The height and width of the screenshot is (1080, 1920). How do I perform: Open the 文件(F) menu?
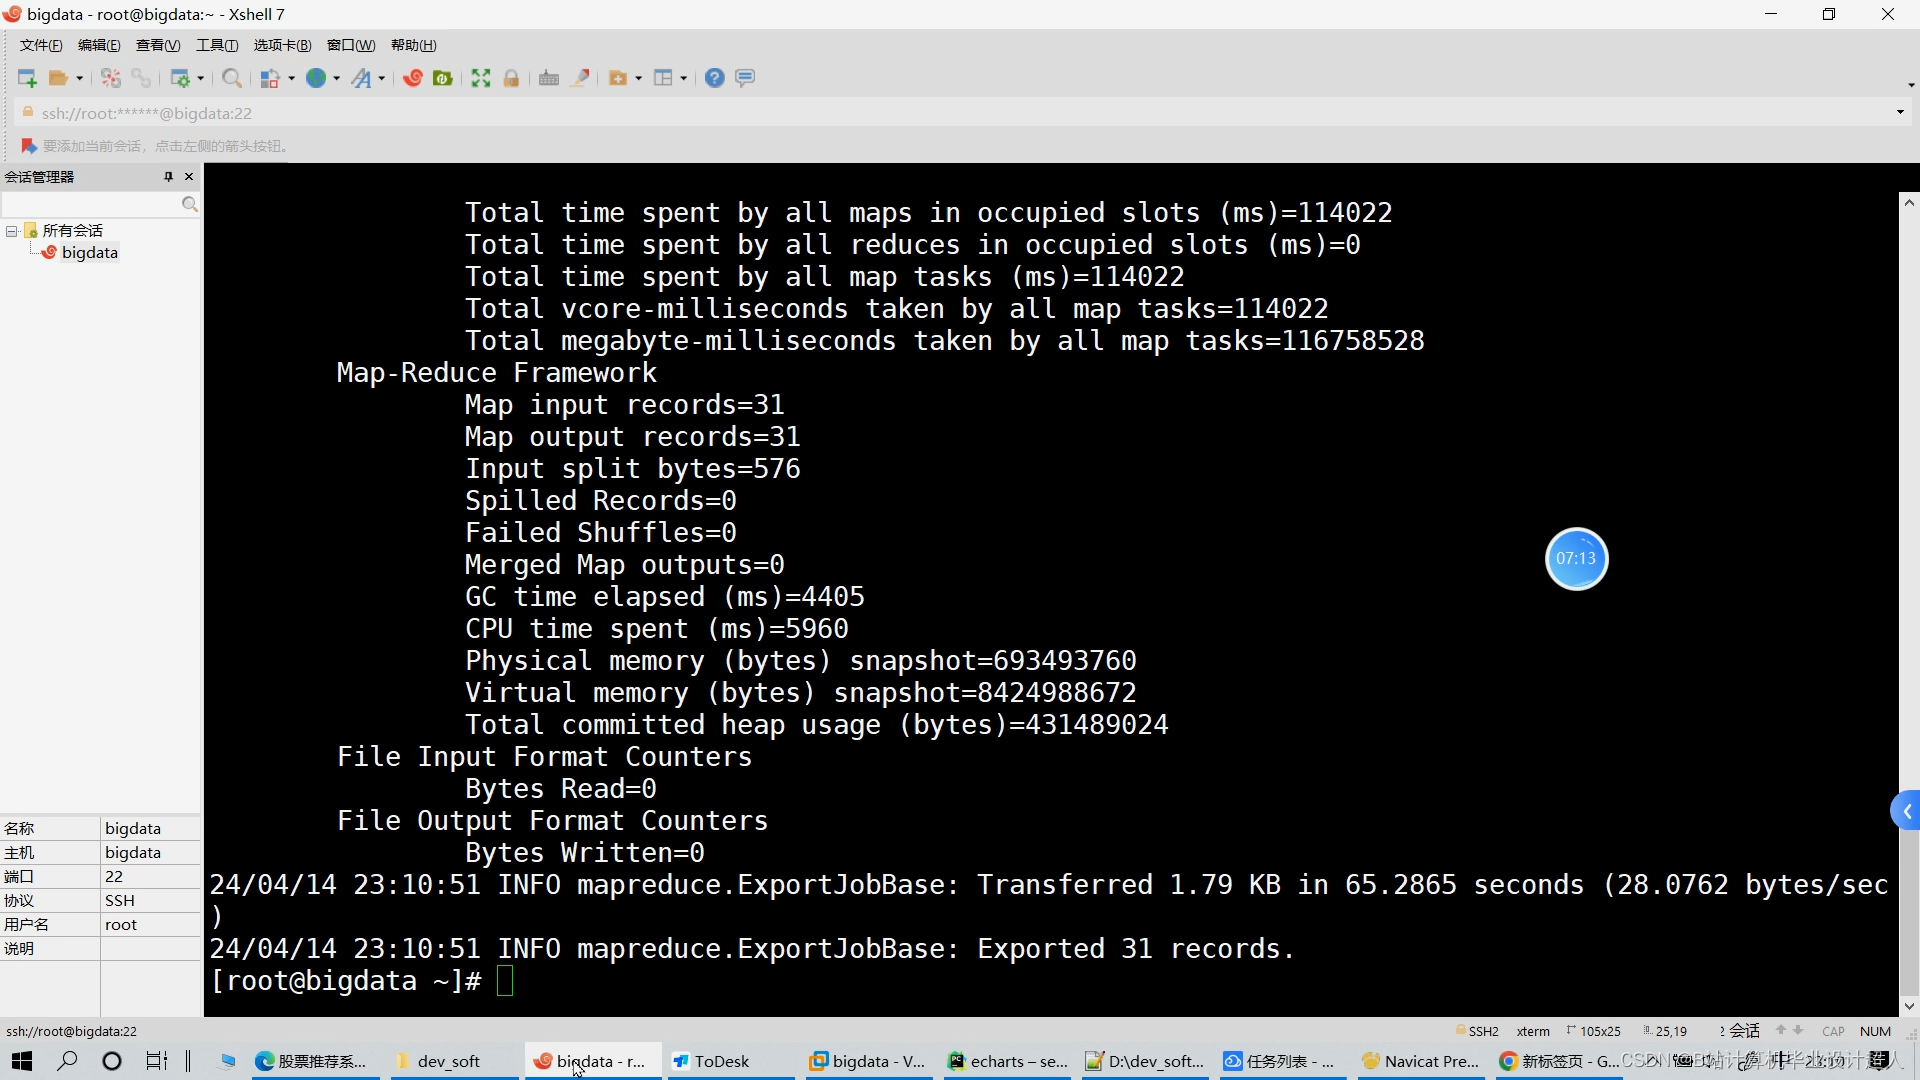pyautogui.click(x=41, y=45)
